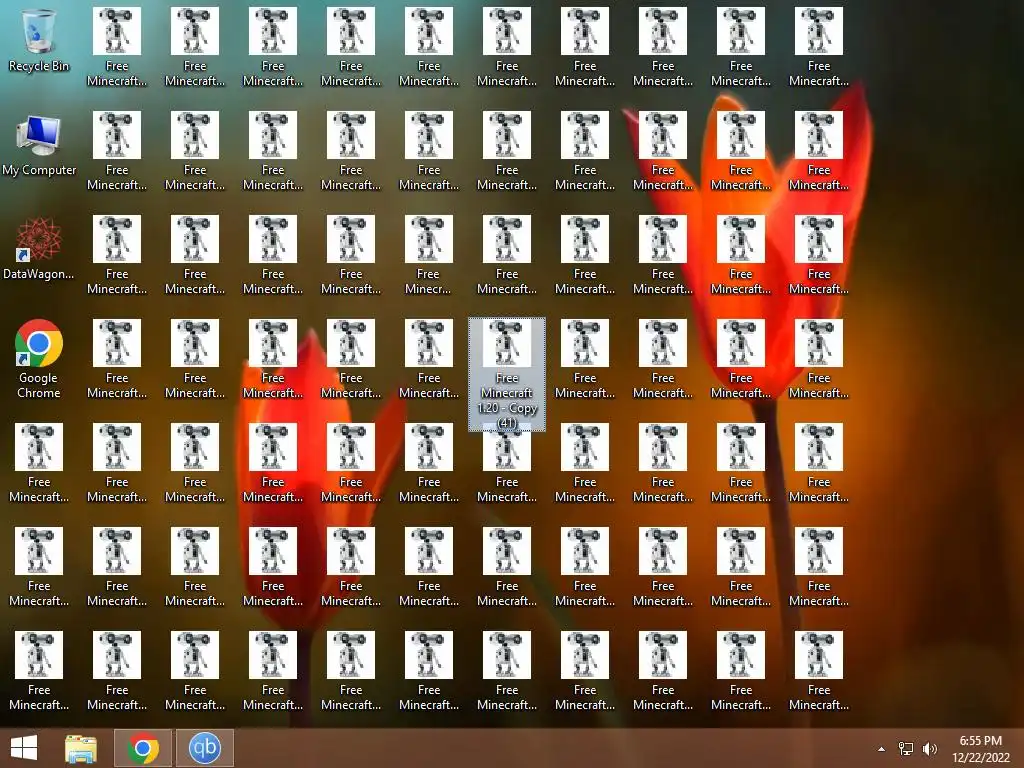Open the network status tray icon

[906, 749]
